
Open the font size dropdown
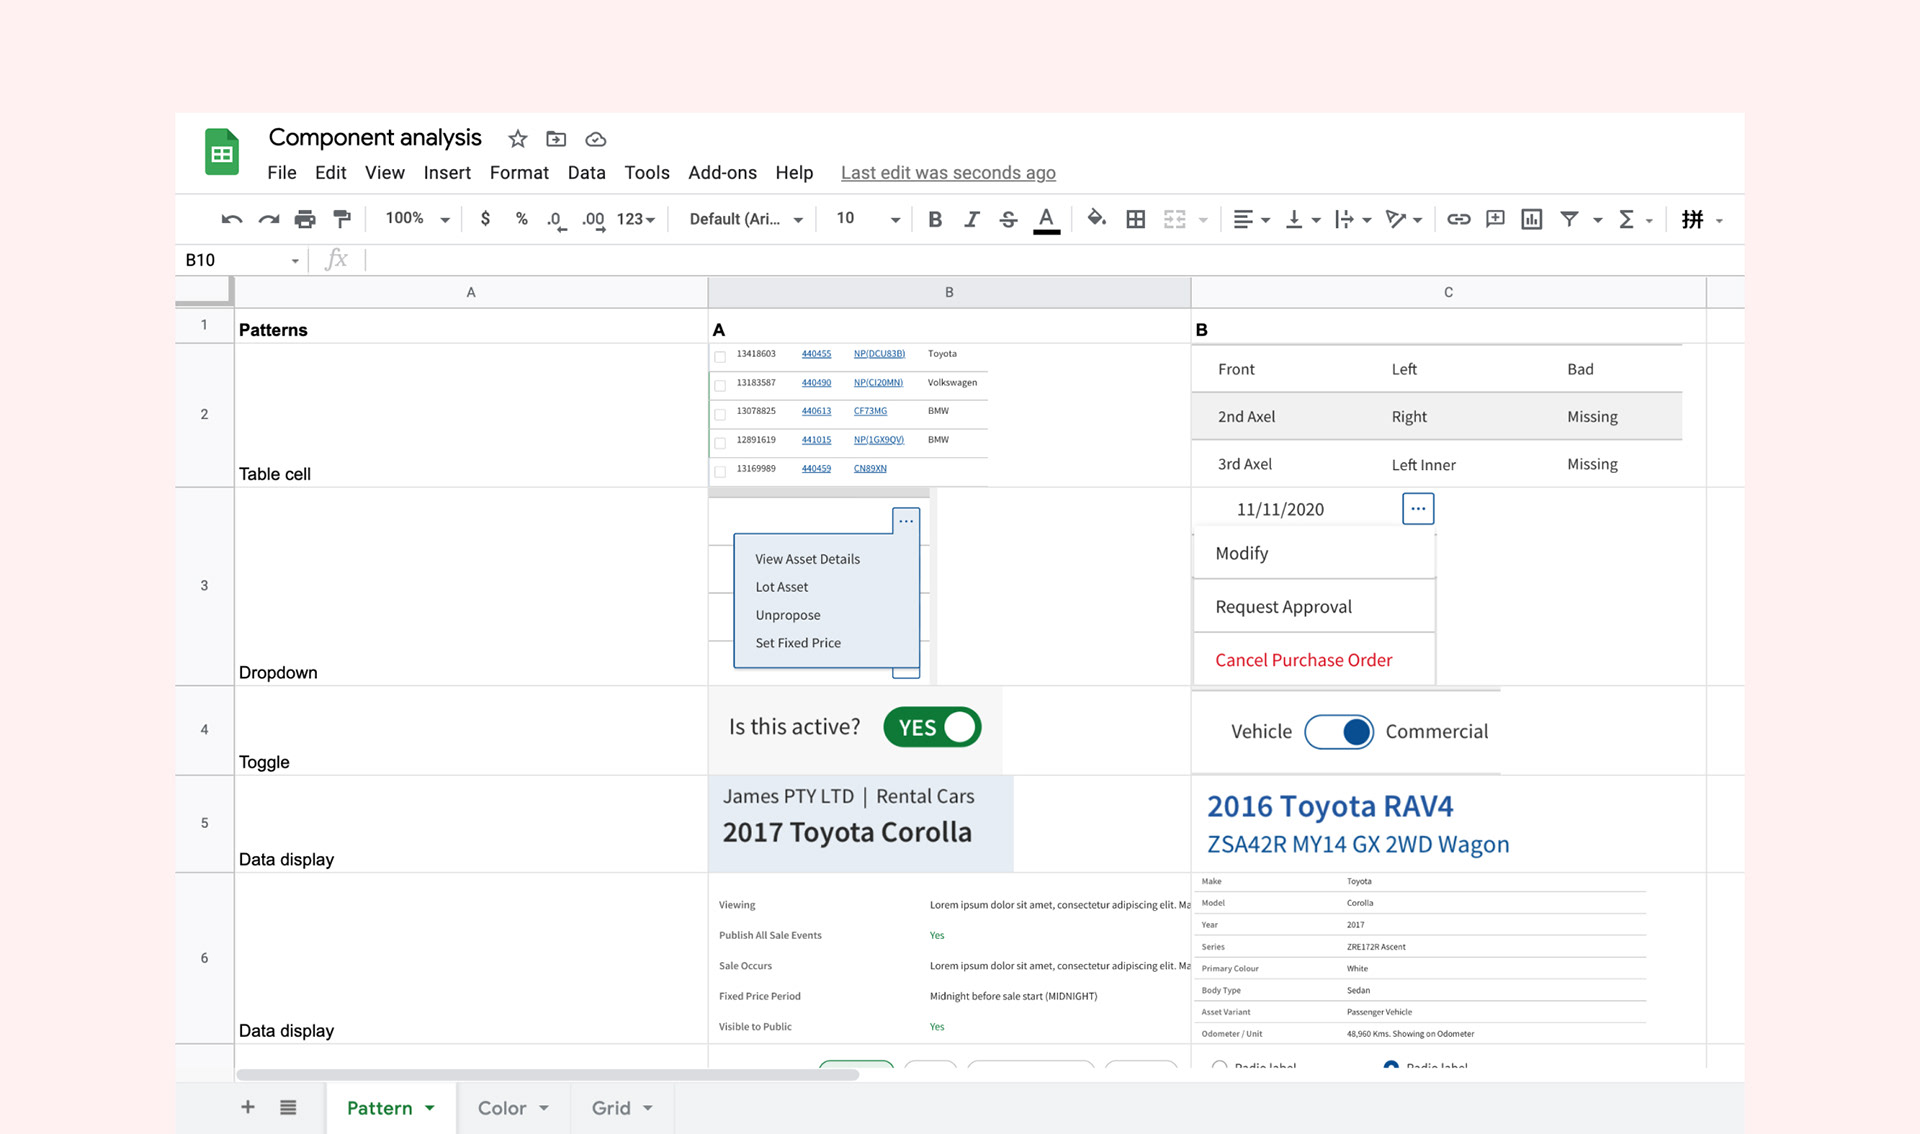coord(868,219)
